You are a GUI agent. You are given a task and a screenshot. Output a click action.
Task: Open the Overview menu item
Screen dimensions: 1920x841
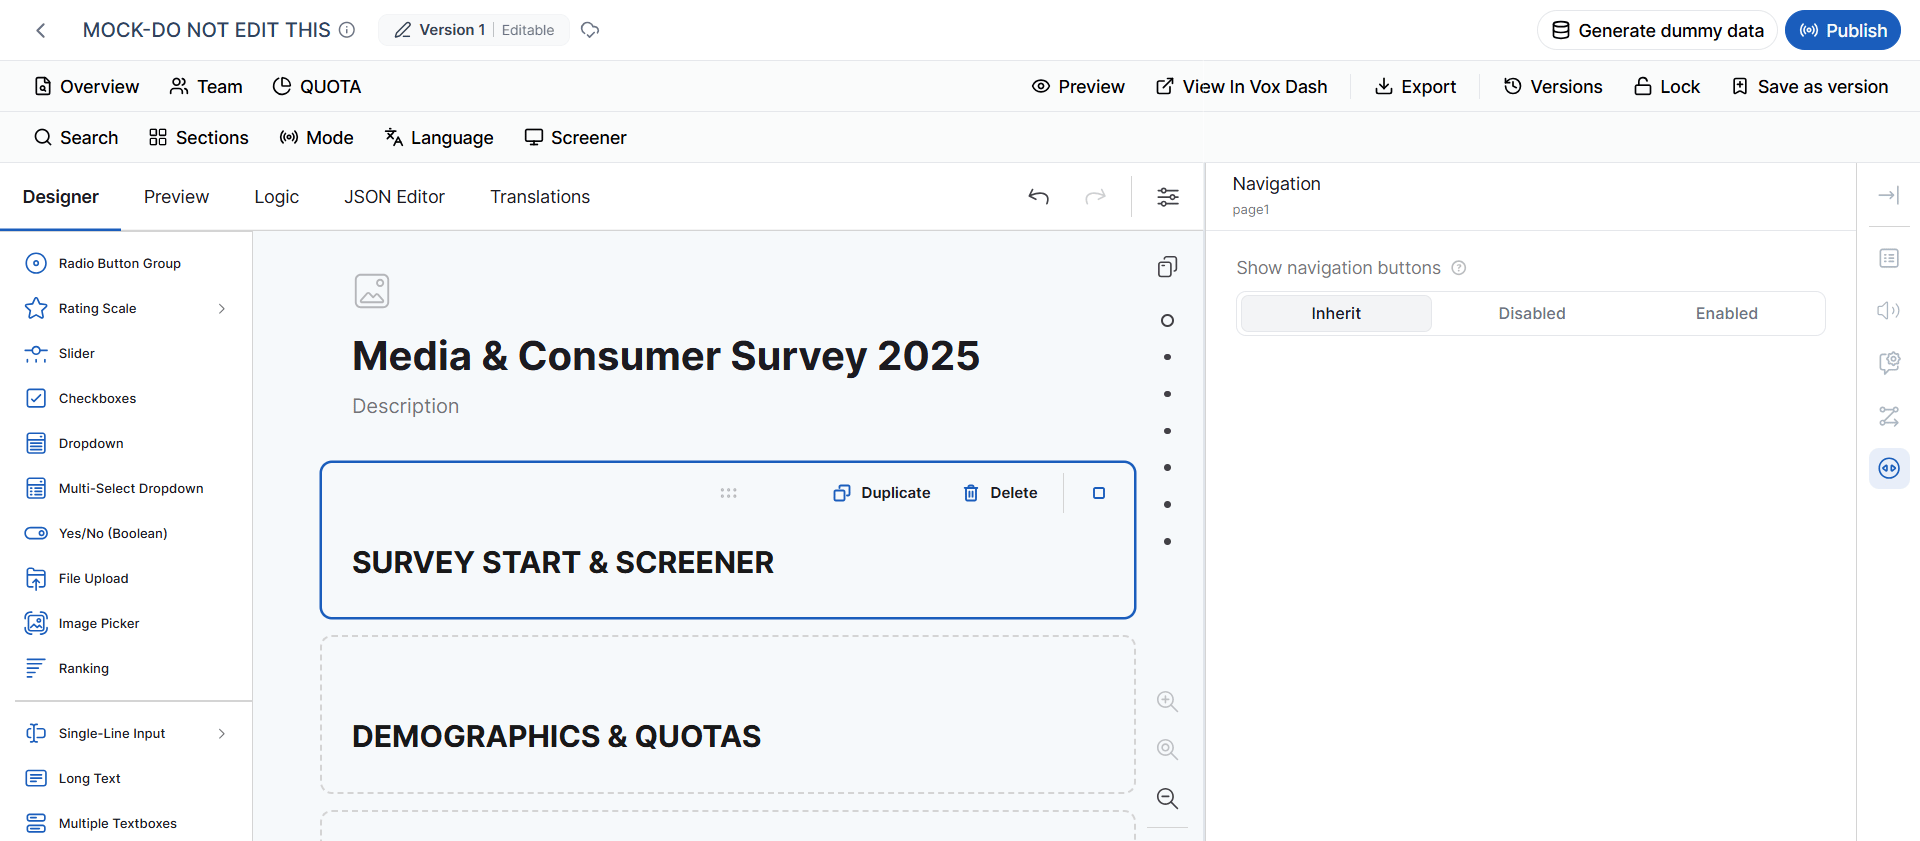pyautogui.click(x=87, y=87)
